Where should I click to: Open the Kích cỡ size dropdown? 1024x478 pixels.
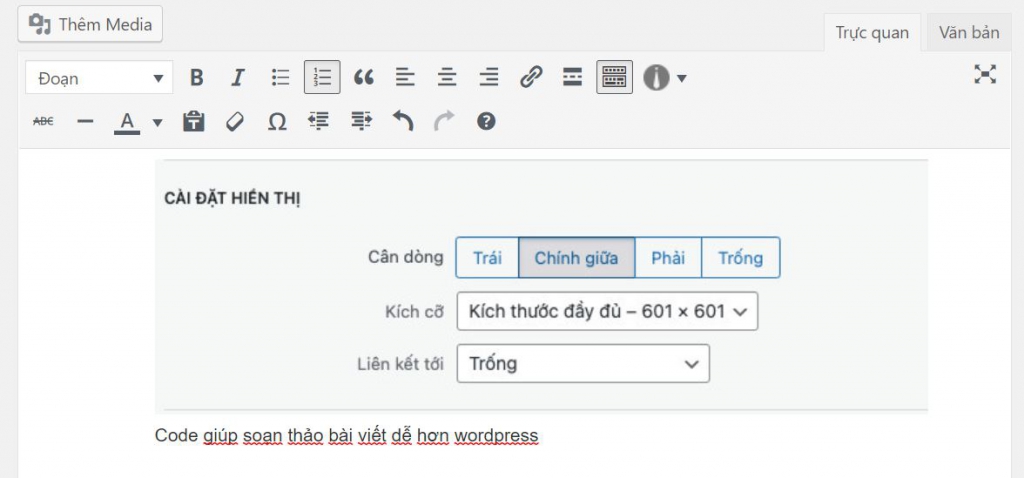pos(607,311)
